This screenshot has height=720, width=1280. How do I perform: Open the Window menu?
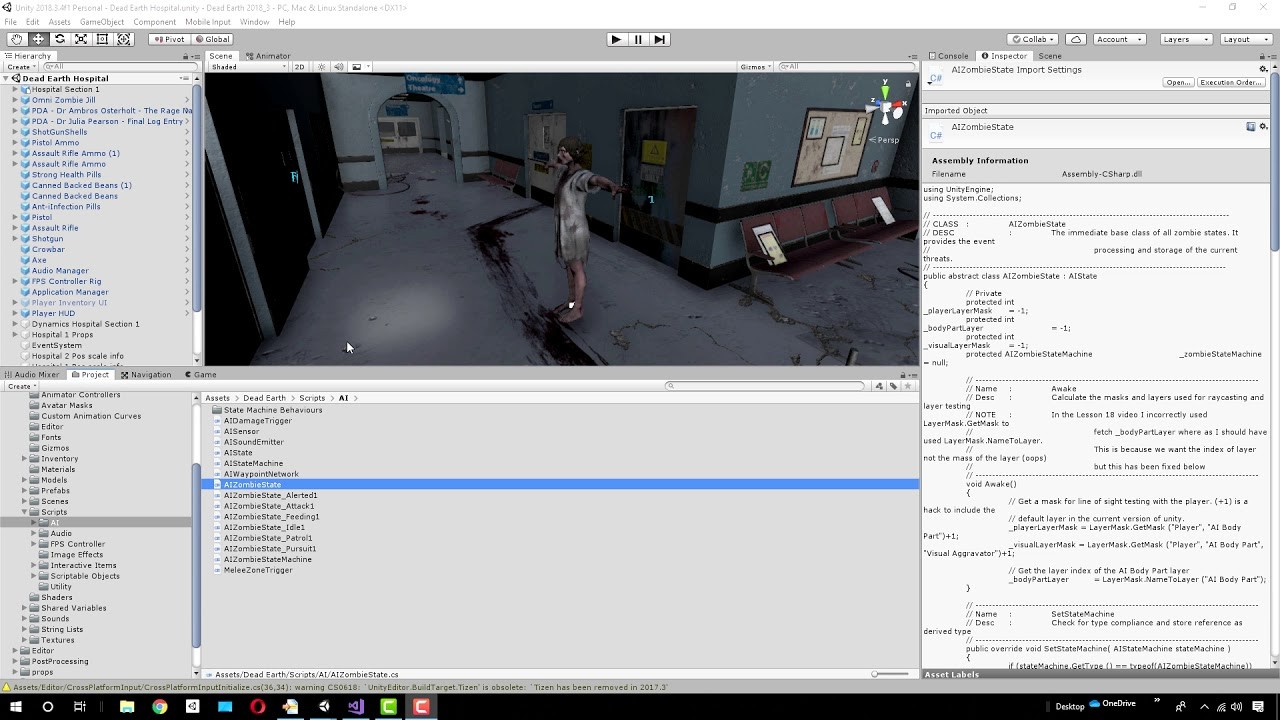[x=254, y=21]
